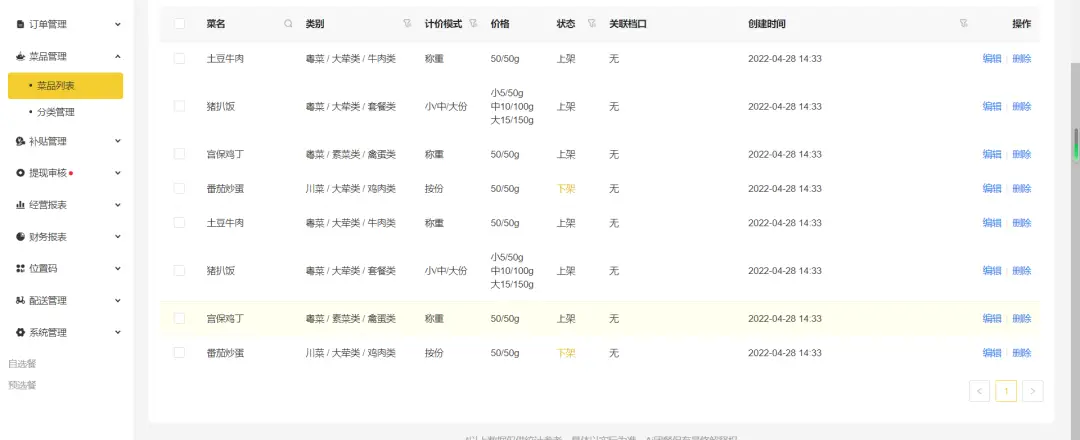Click 删除 in second 猪扒饭 row
Screen dimensions: 1080x440
(1022, 271)
